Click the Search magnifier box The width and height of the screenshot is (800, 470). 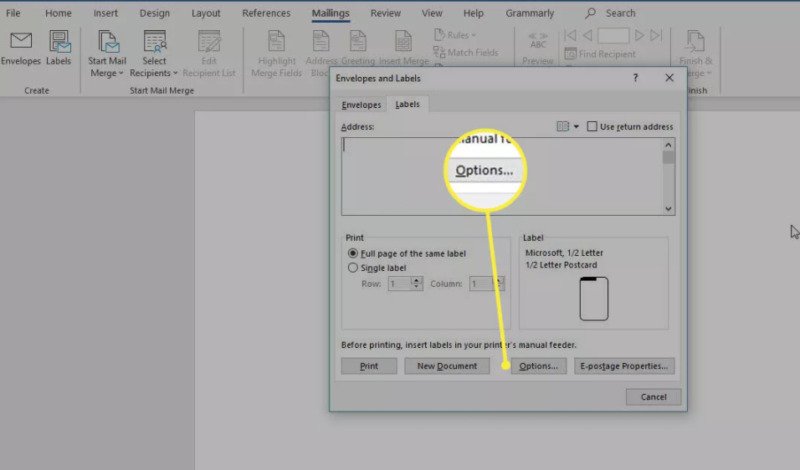pos(610,13)
